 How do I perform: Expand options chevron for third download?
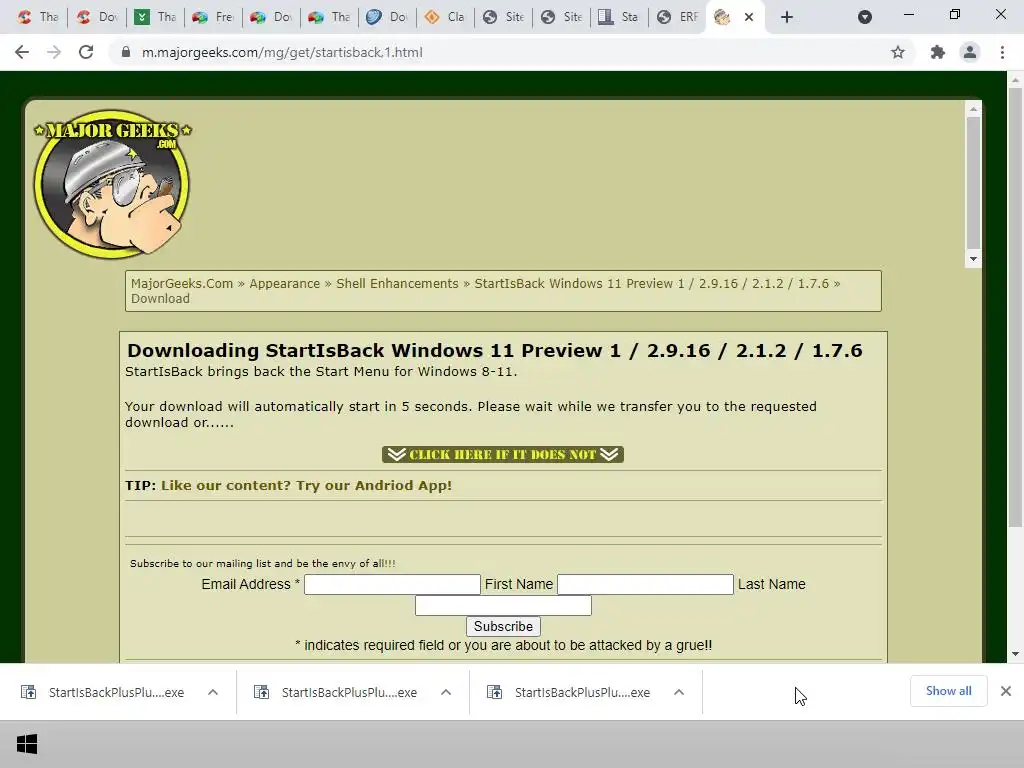[x=679, y=692]
